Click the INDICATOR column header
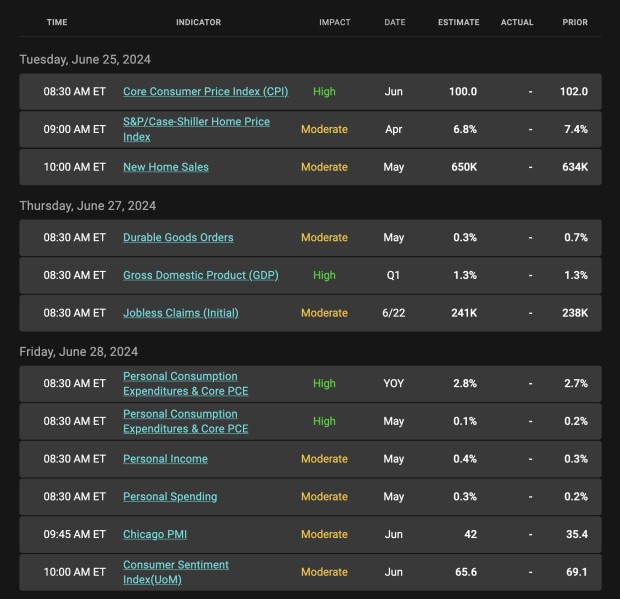This screenshot has width=620, height=599. [198, 22]
